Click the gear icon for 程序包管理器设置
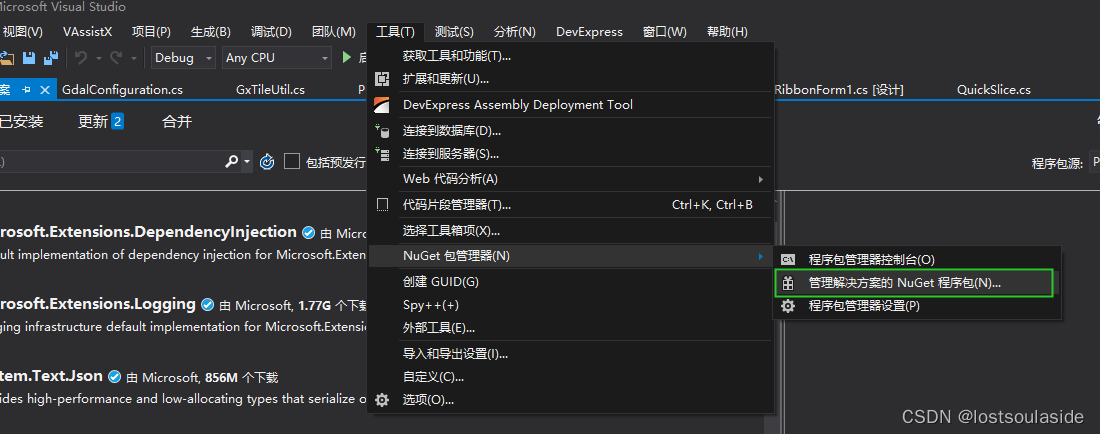 point(788,306)
